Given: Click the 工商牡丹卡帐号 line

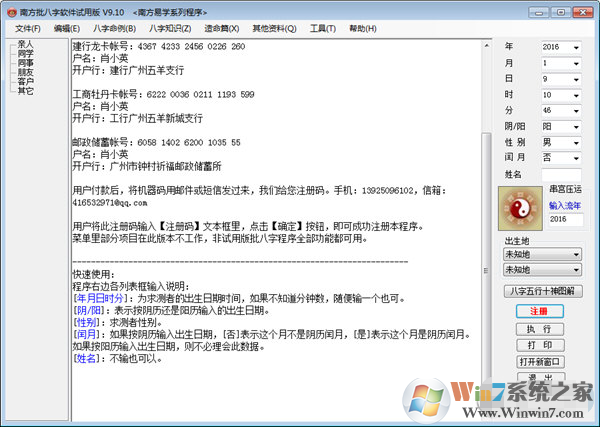Looking at the screenshot, I should (x=163, y=95).
